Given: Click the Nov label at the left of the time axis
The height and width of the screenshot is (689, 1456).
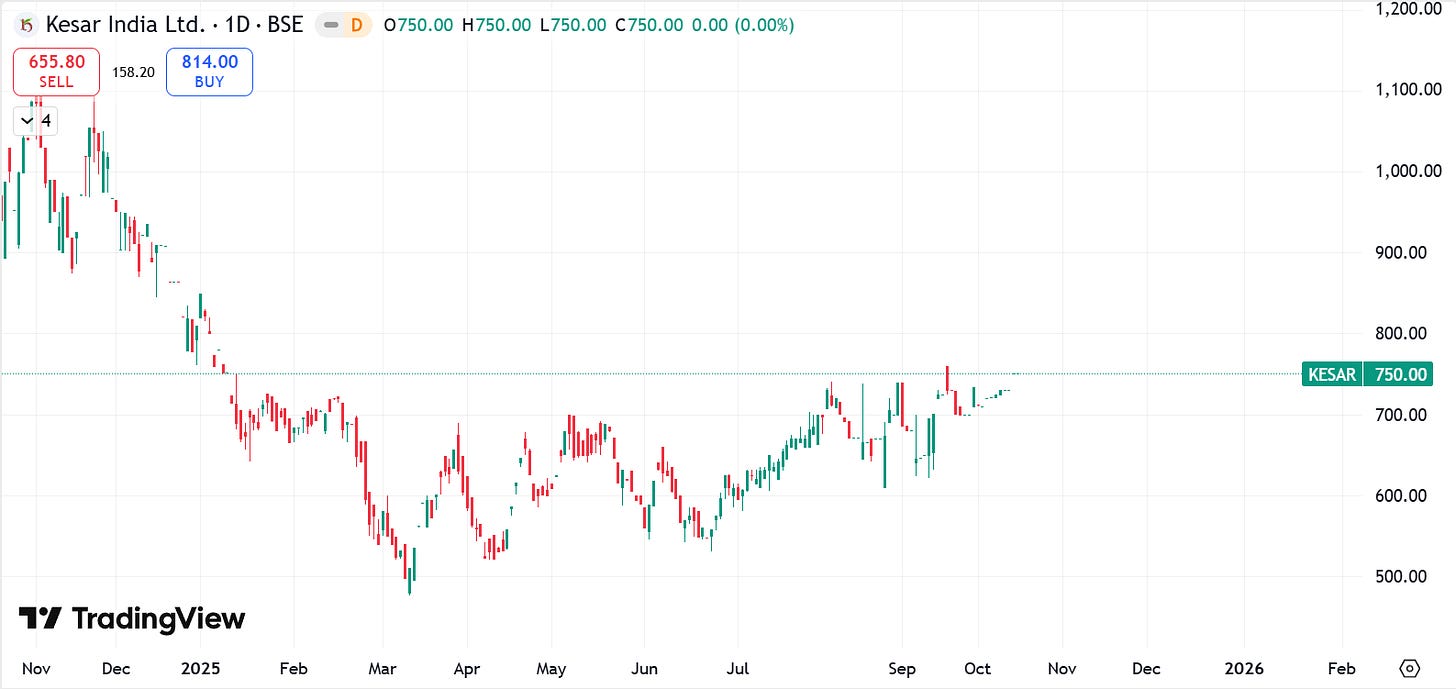Looking at the screenshot, I should [x=35, y=668].
